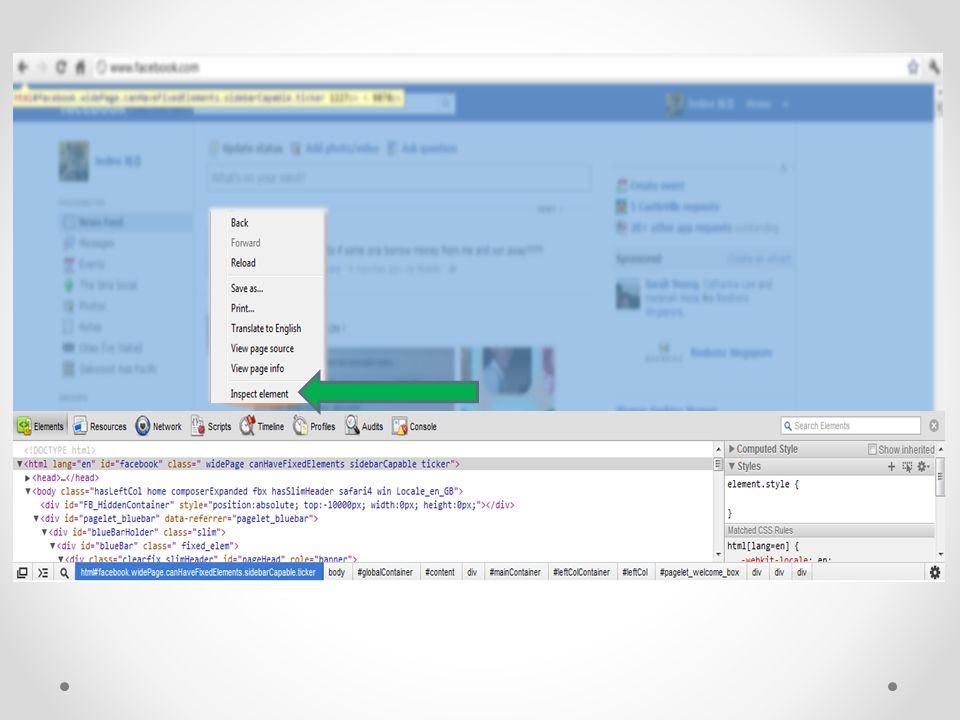960x720 pixels.
Task: Open the Console panel
Action: pos(414,426)
